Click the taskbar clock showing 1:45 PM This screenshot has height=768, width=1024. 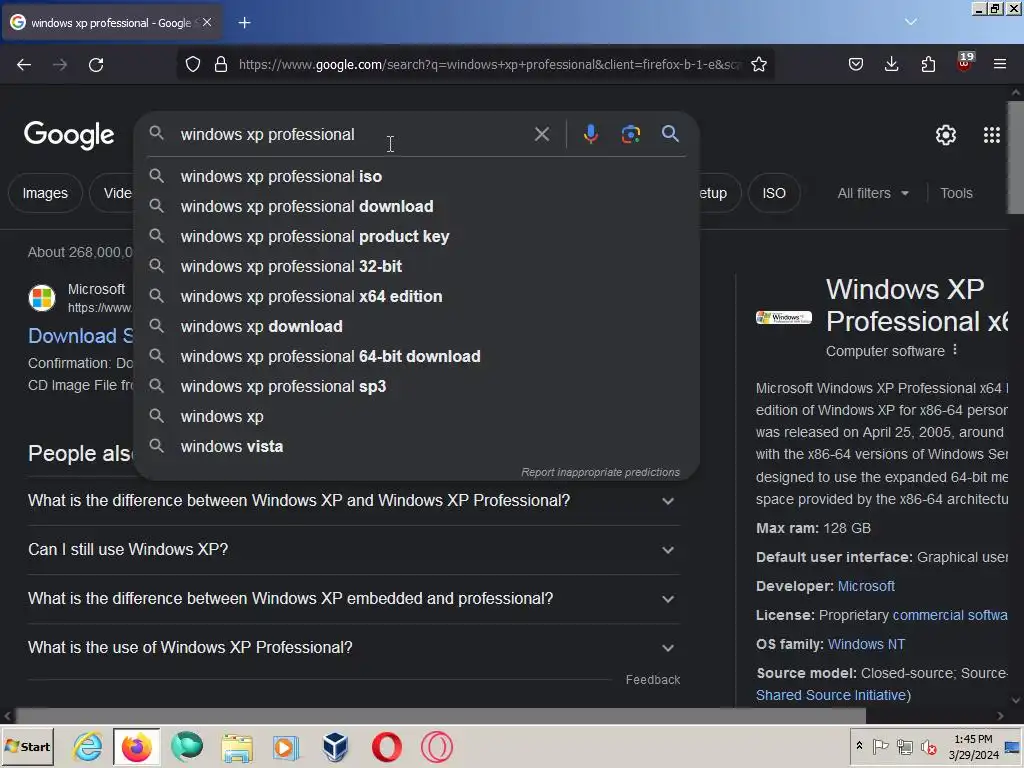[973, 747]
